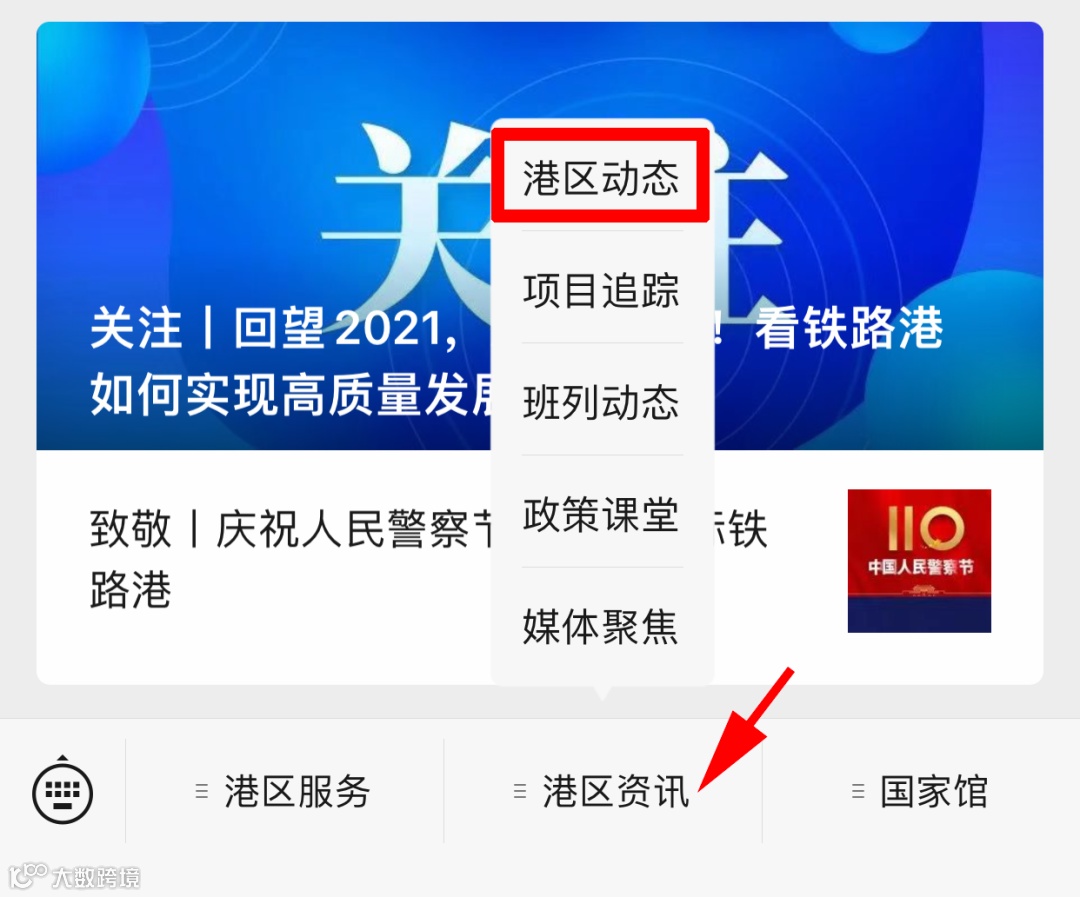1080x897 pixels.
Task: Choose 班列动态 in the popup menu
Action: (x=601, y=402)
